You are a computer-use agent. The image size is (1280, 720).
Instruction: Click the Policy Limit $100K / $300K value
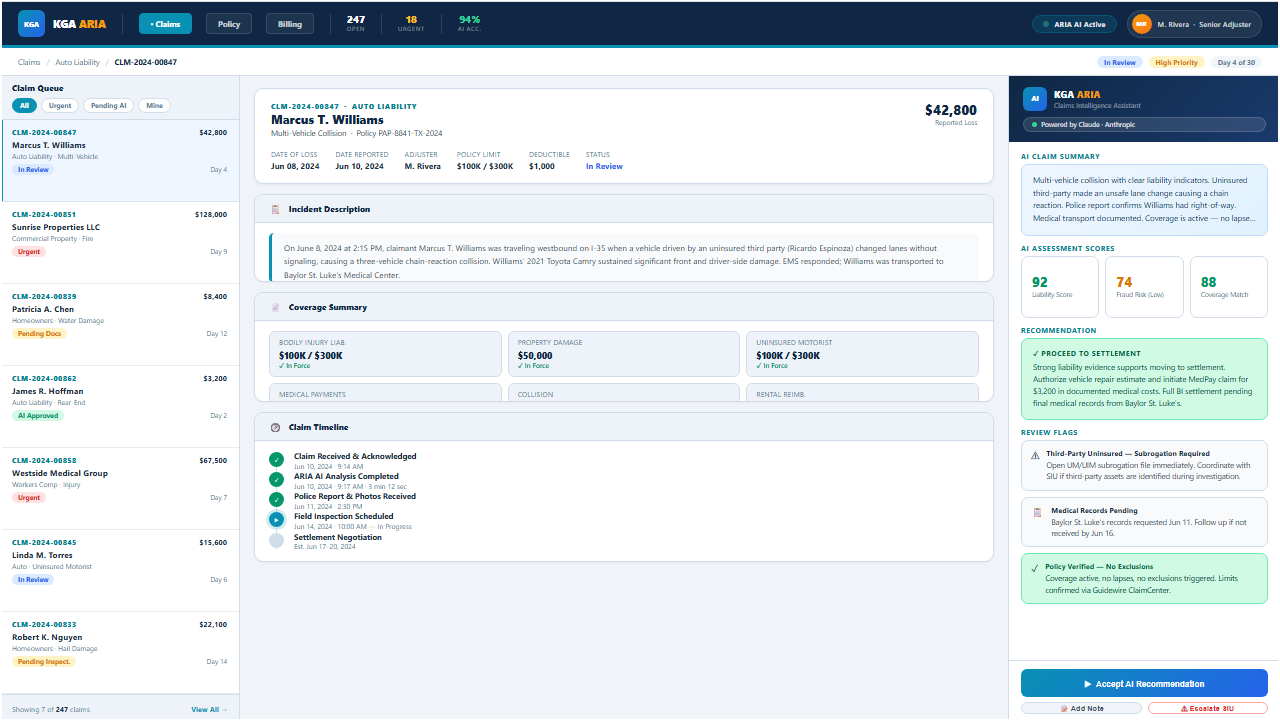coord(485,167)
